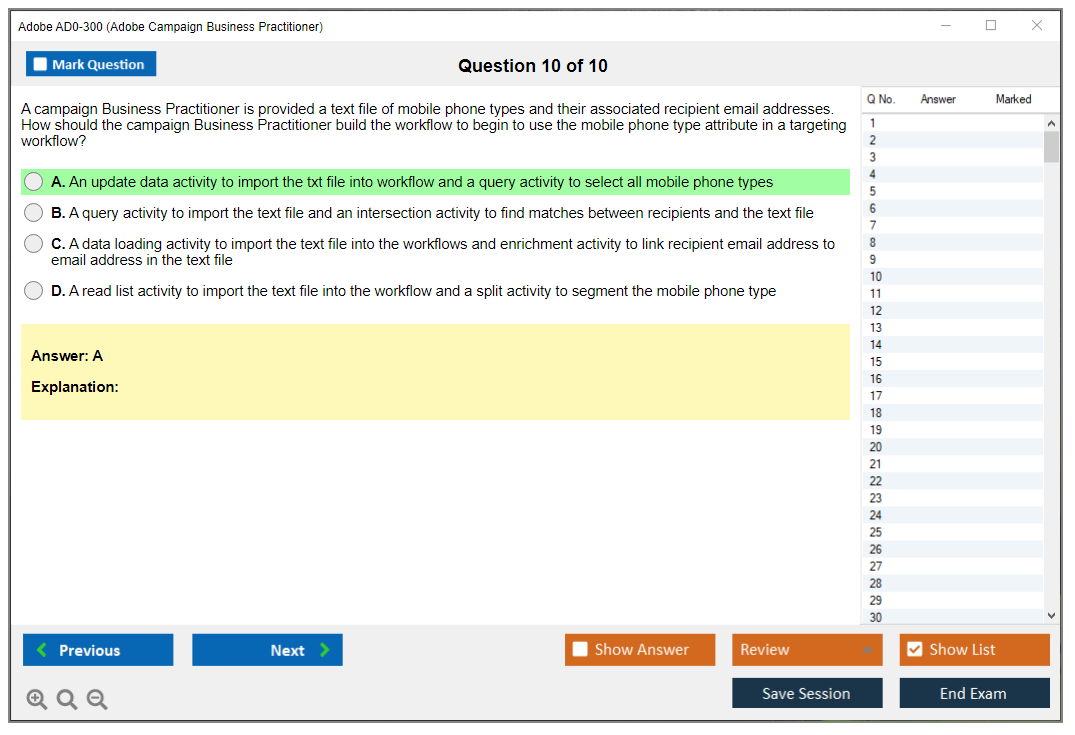1075x735 pixels.
Task: Click the End Exam button
Action: (973, 693)
